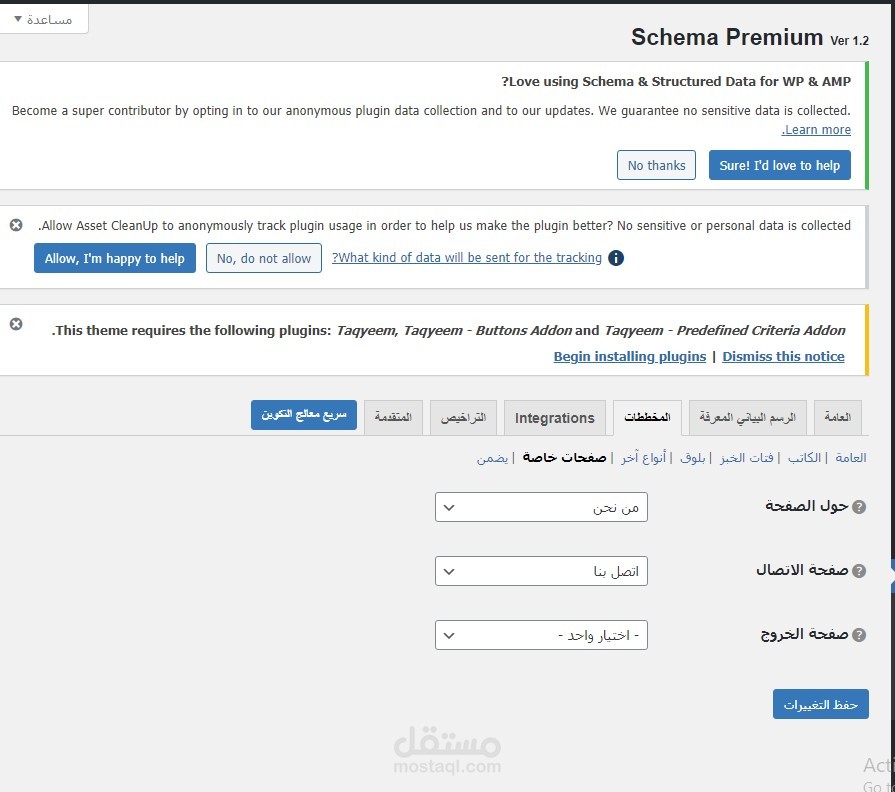Open the Learn more link
This screenshot has height=792, width=895.
click(817, 130)
